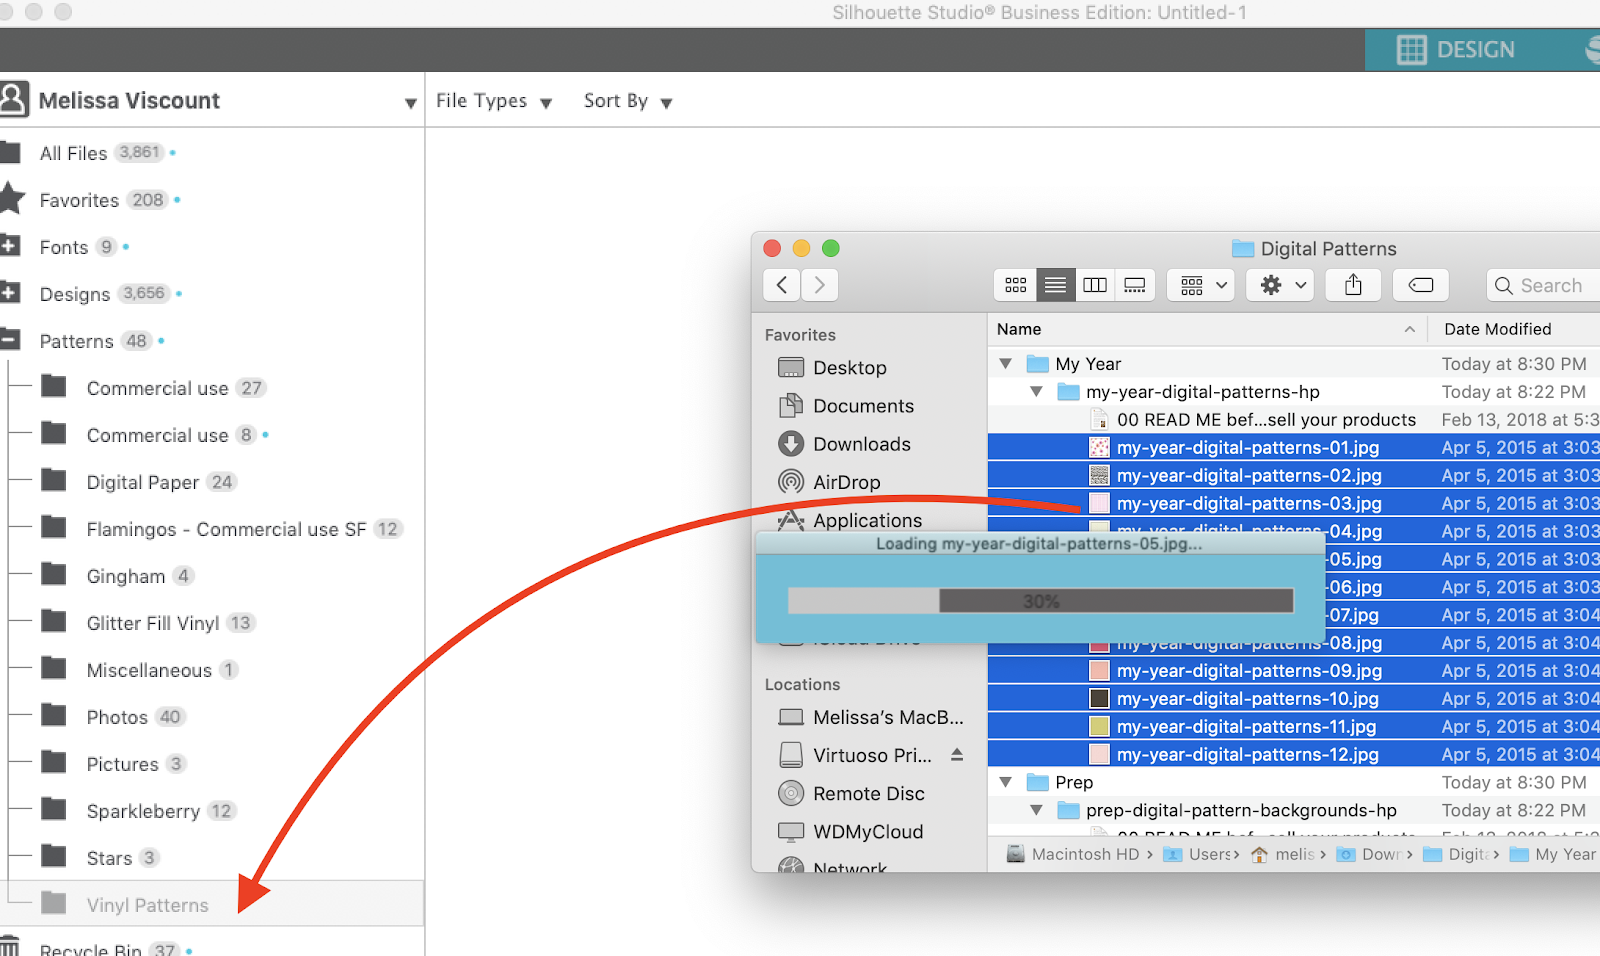
Task: Click my-year-digital-patterns-10.jpg thumbnail icon
Action: 1099,698
